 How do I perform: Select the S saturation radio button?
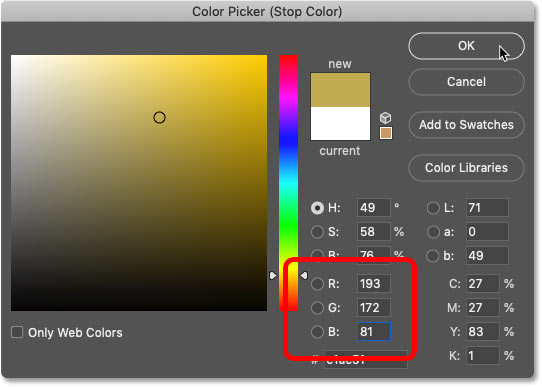(317, 232)
